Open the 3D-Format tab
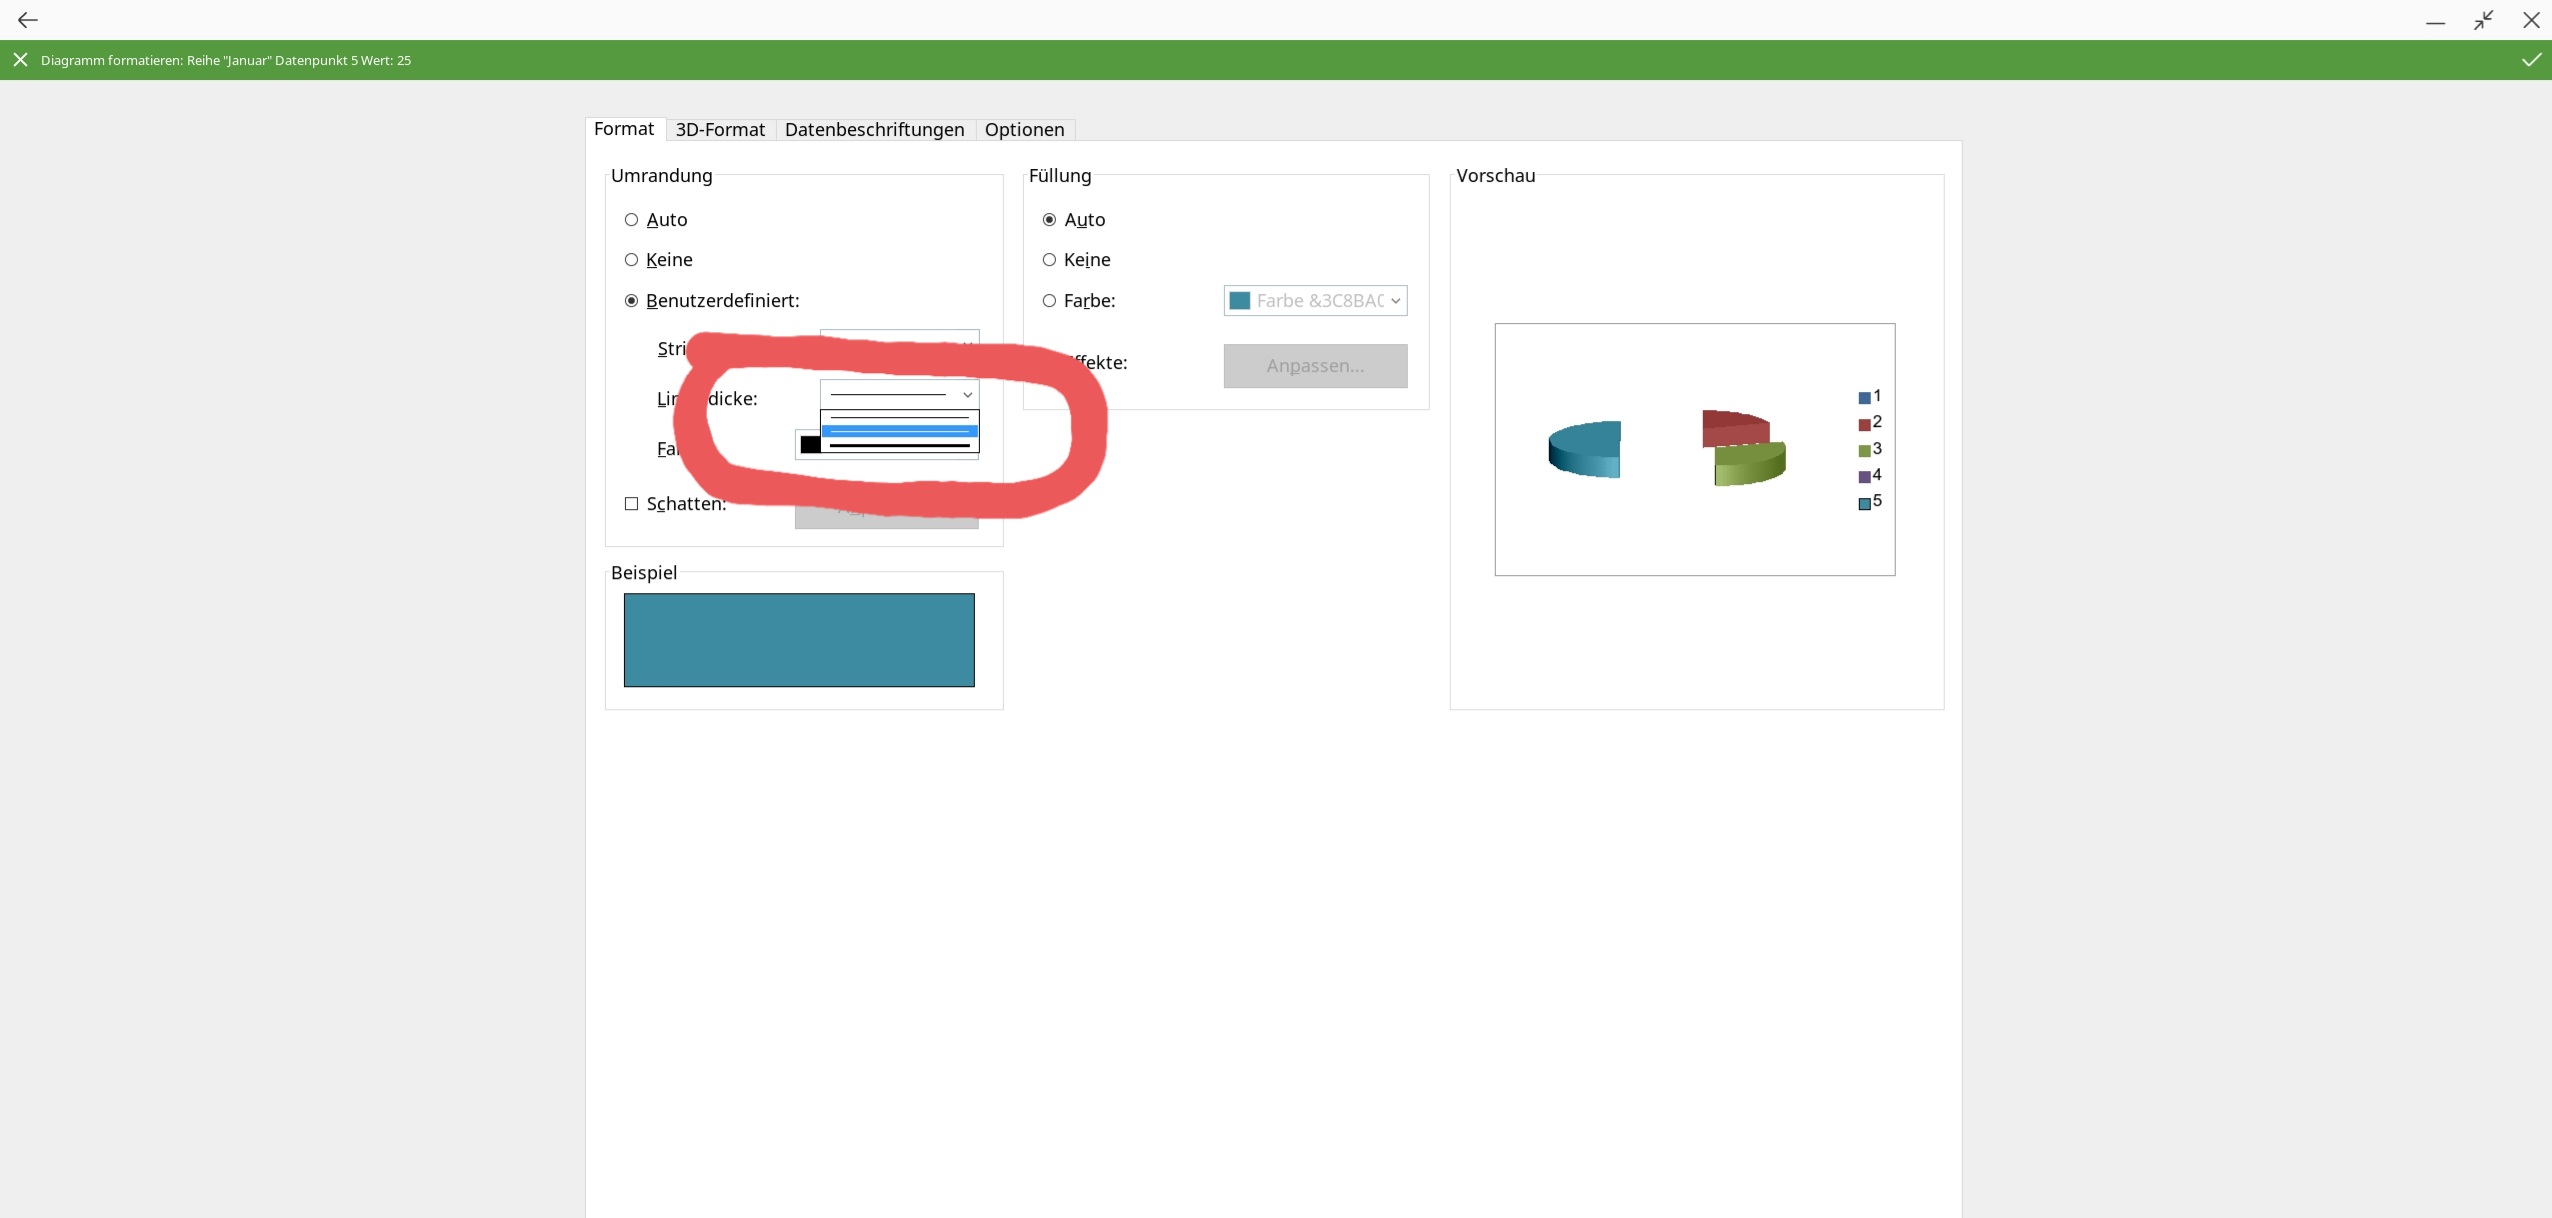The image size is (2552, 1218). coord(720,130)
